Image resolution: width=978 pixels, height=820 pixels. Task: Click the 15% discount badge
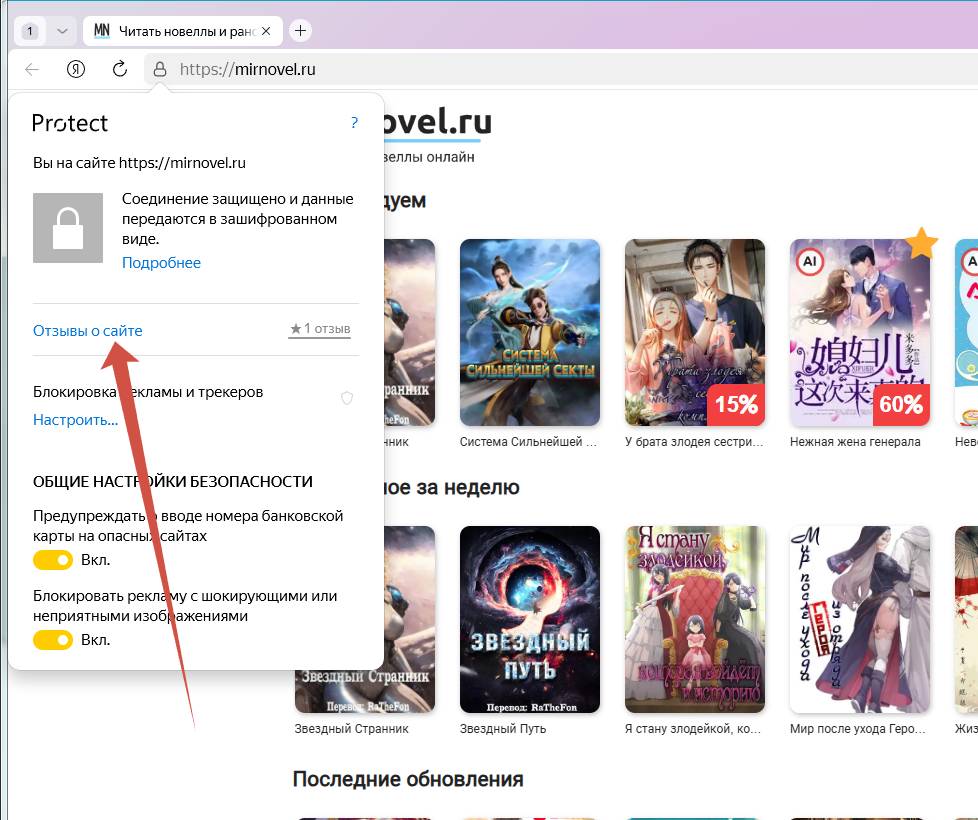736,405
